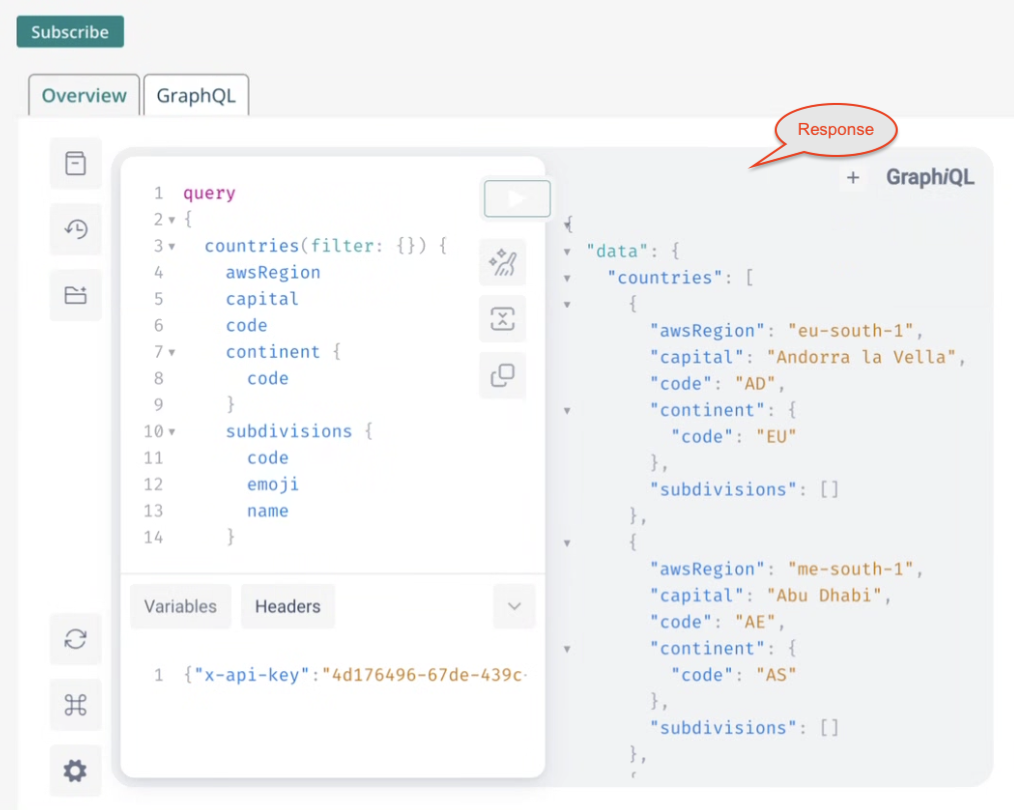The image size is (1014, 810).
Task: Open the GraphiQL explorer folder icon
Action: (76, 295)
